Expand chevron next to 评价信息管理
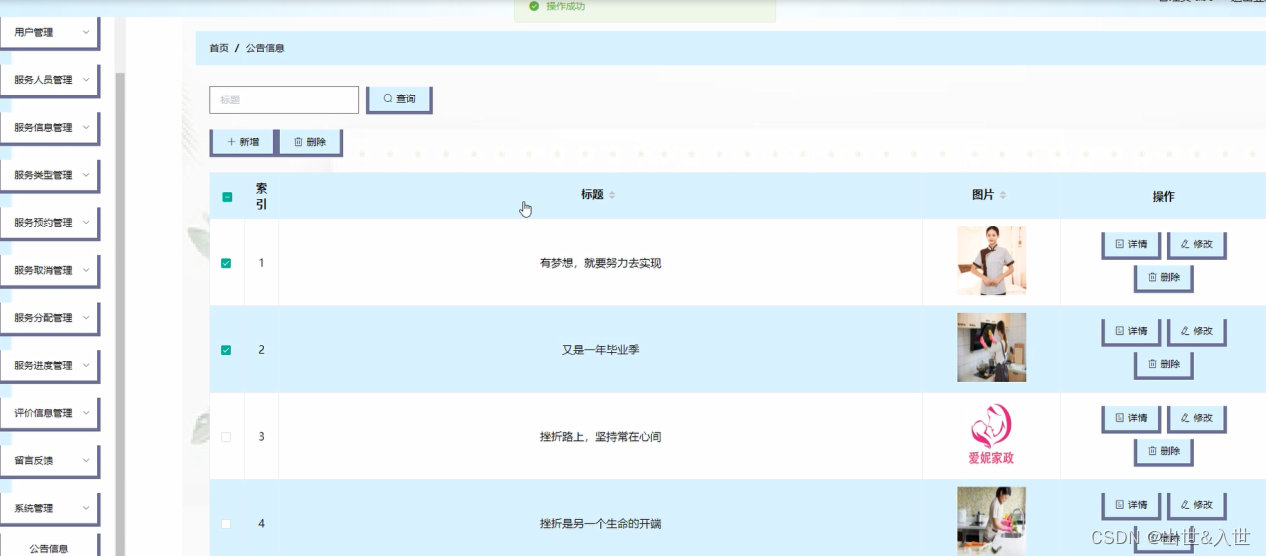1266x556 pixels. [x=86, y=413]
